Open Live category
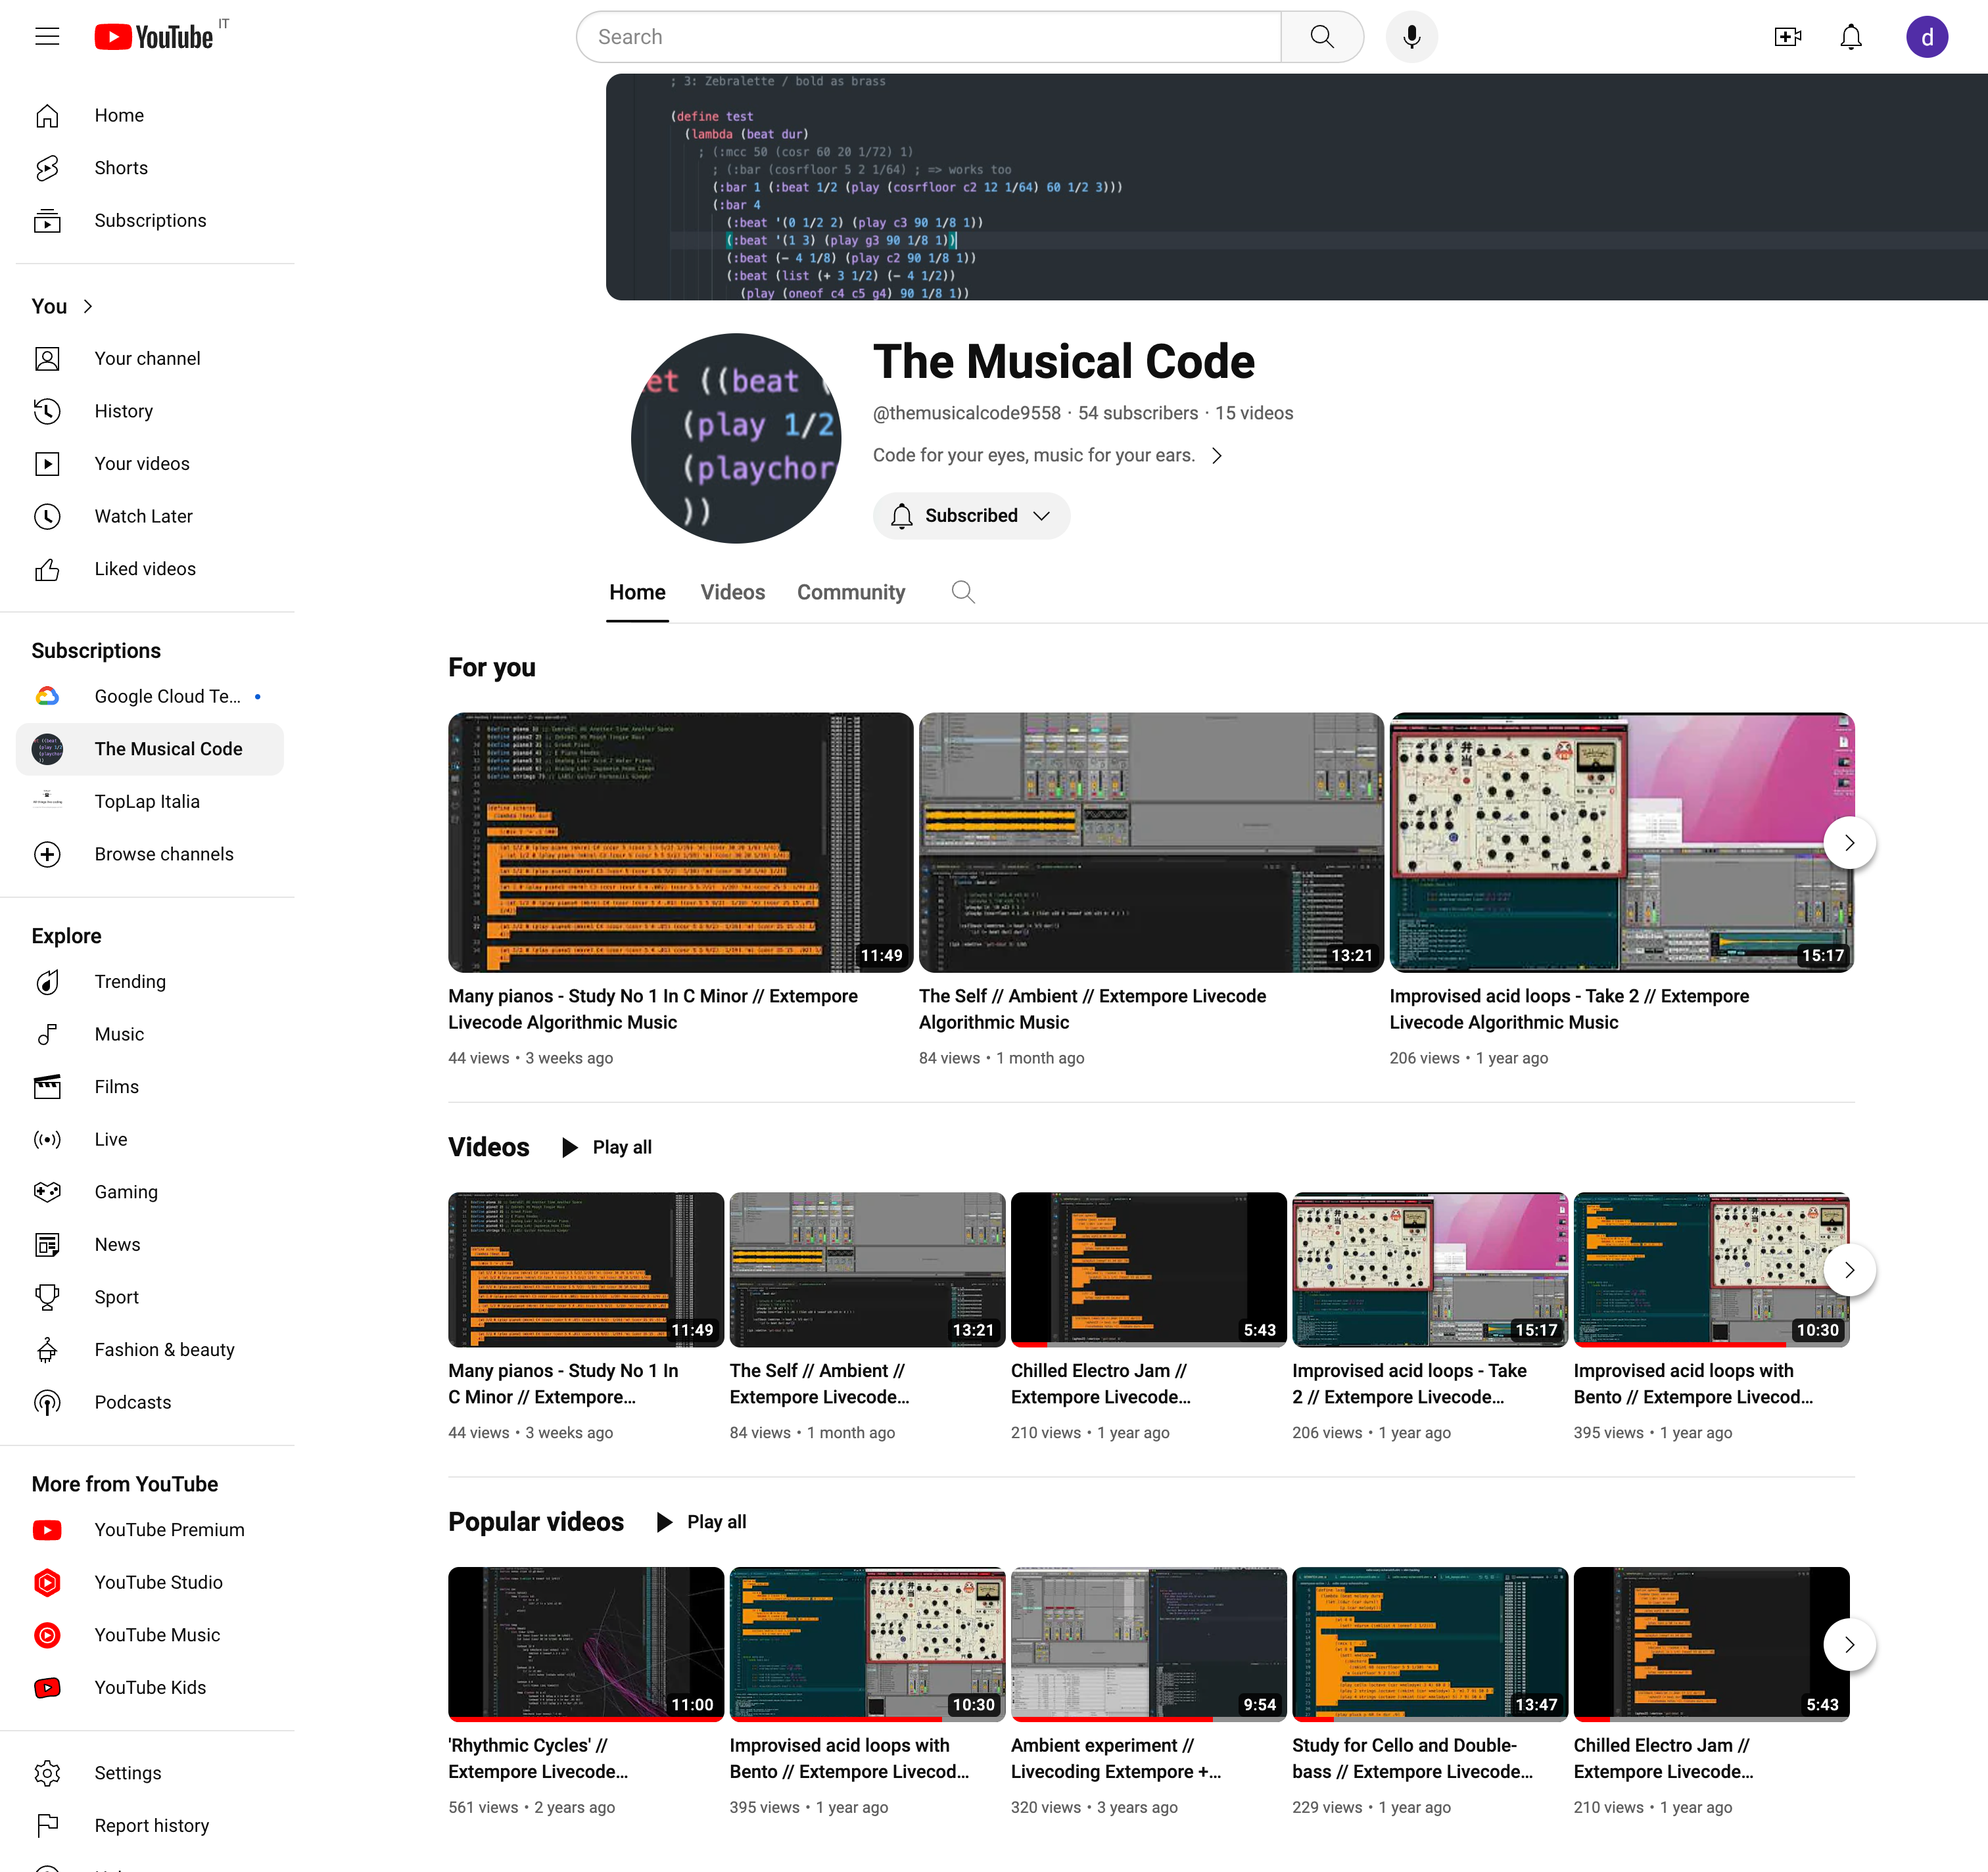The image size is (1988, 1872). tap(150, 1139)
